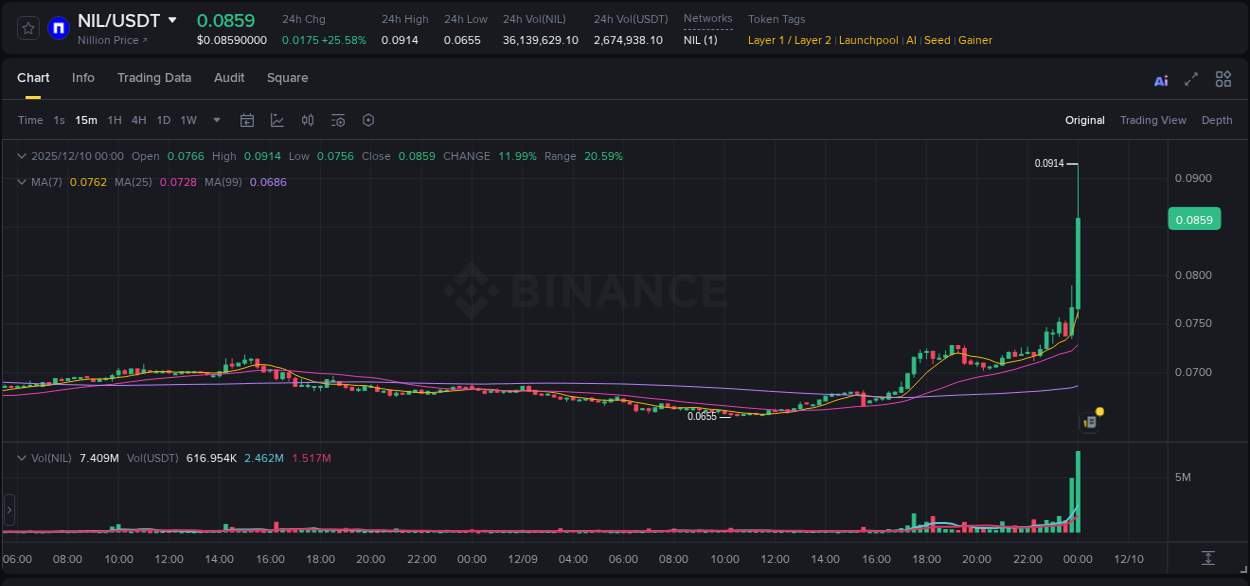Select the Launchpool token tag
Viewport: 1250px width, 586px height.
868,40
